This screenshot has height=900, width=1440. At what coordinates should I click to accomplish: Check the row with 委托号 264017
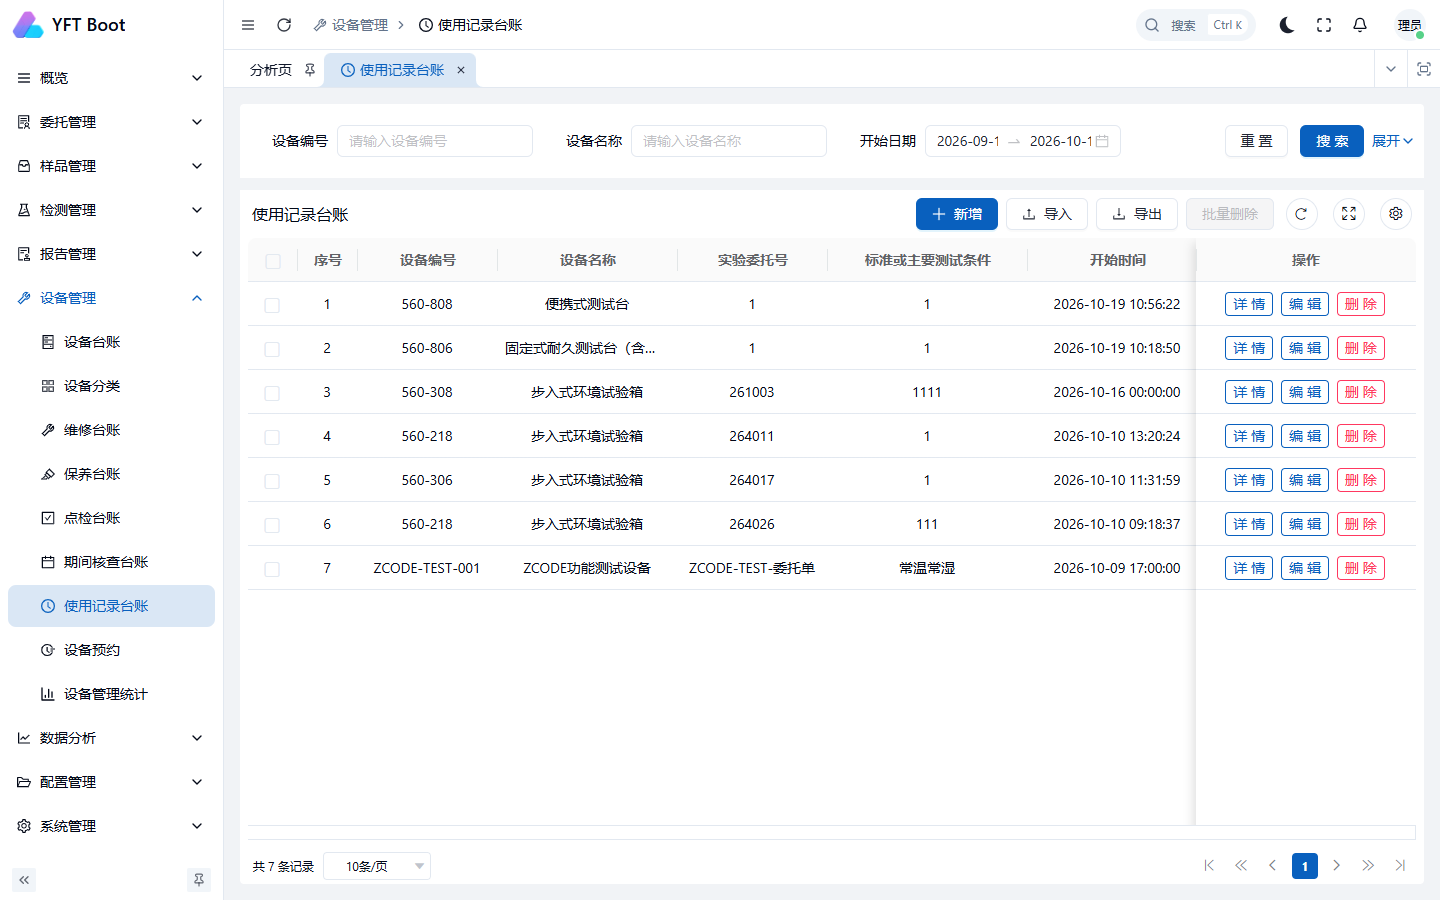click(272, 481)
